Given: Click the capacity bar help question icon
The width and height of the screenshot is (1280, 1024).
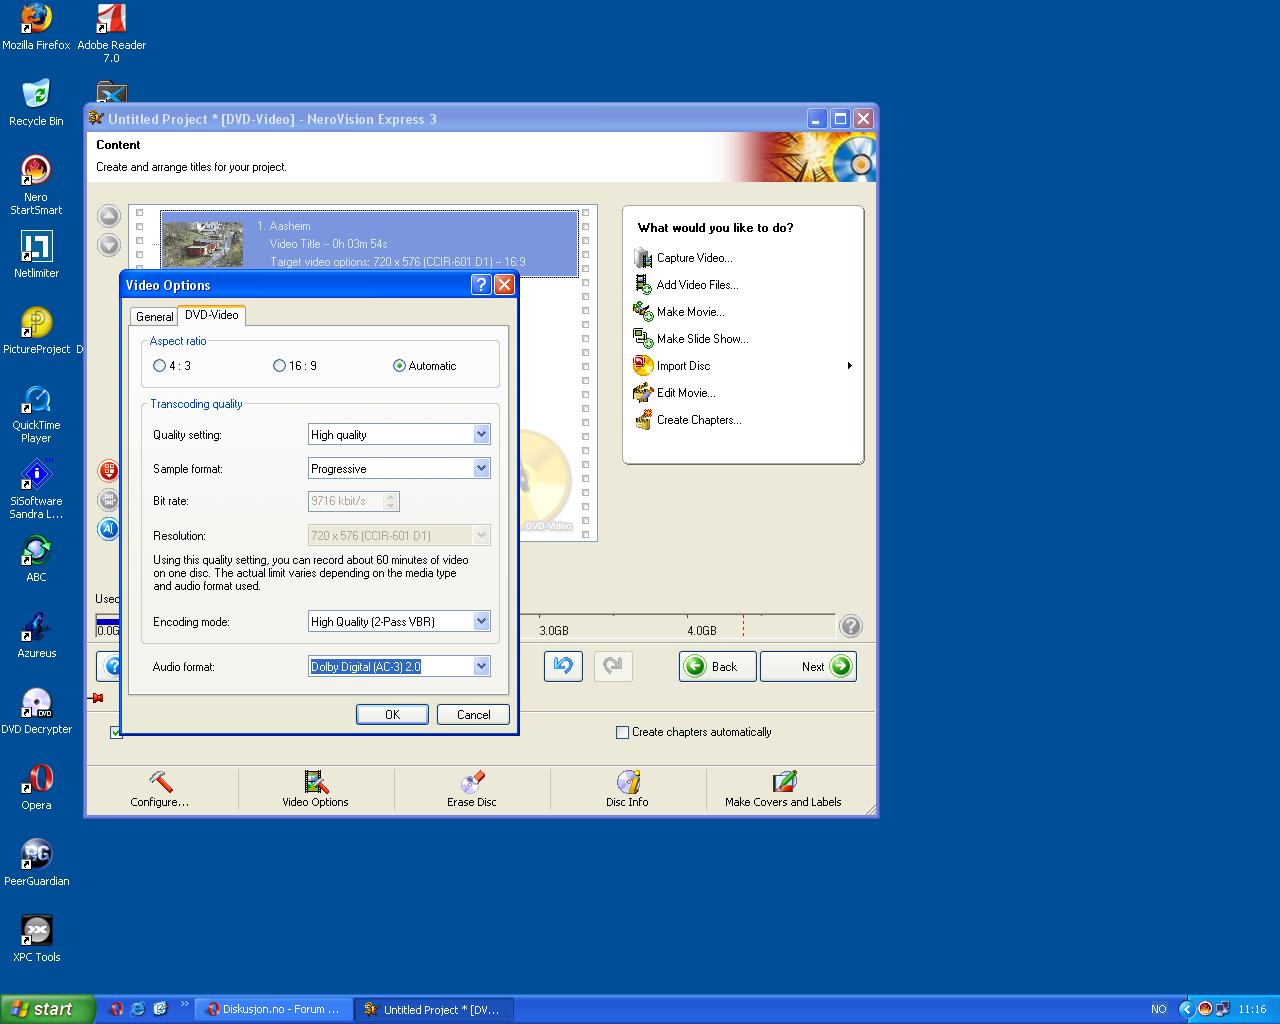Looking at the screenshot, I should (x=851, y=626).
